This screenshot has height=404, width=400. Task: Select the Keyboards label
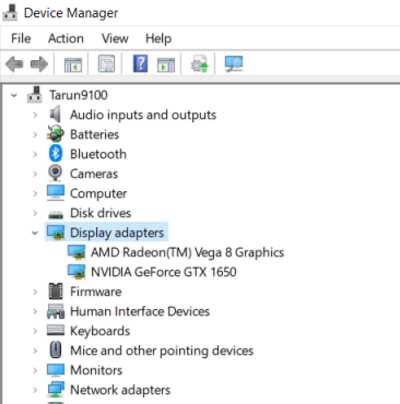point(100,331)
